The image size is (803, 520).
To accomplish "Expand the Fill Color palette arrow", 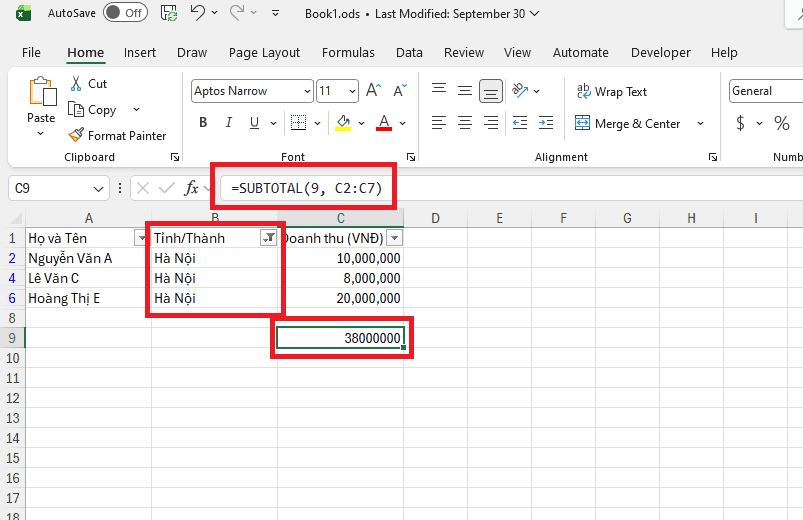I will click(362, 123).
